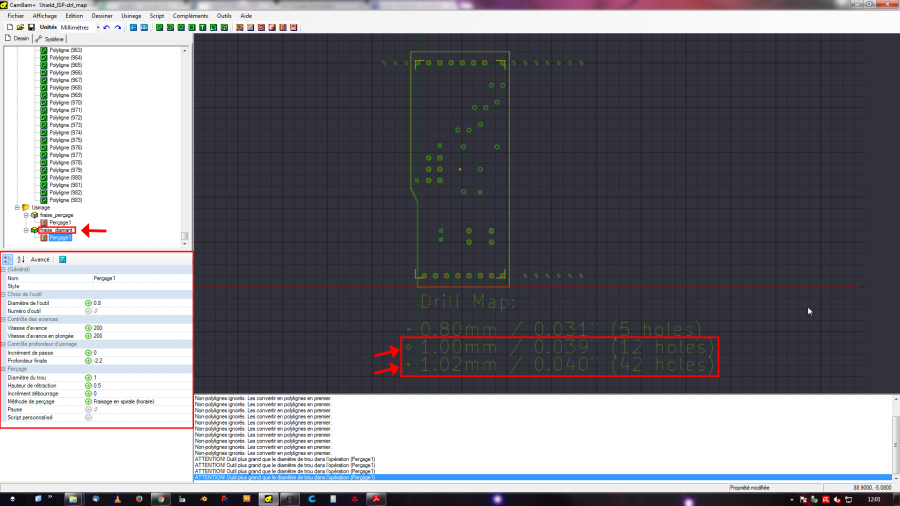This screenshot has height=506, width=900.
Task: Open the Usinage menu
Action: pyautogui.click(x=131, y=16)
